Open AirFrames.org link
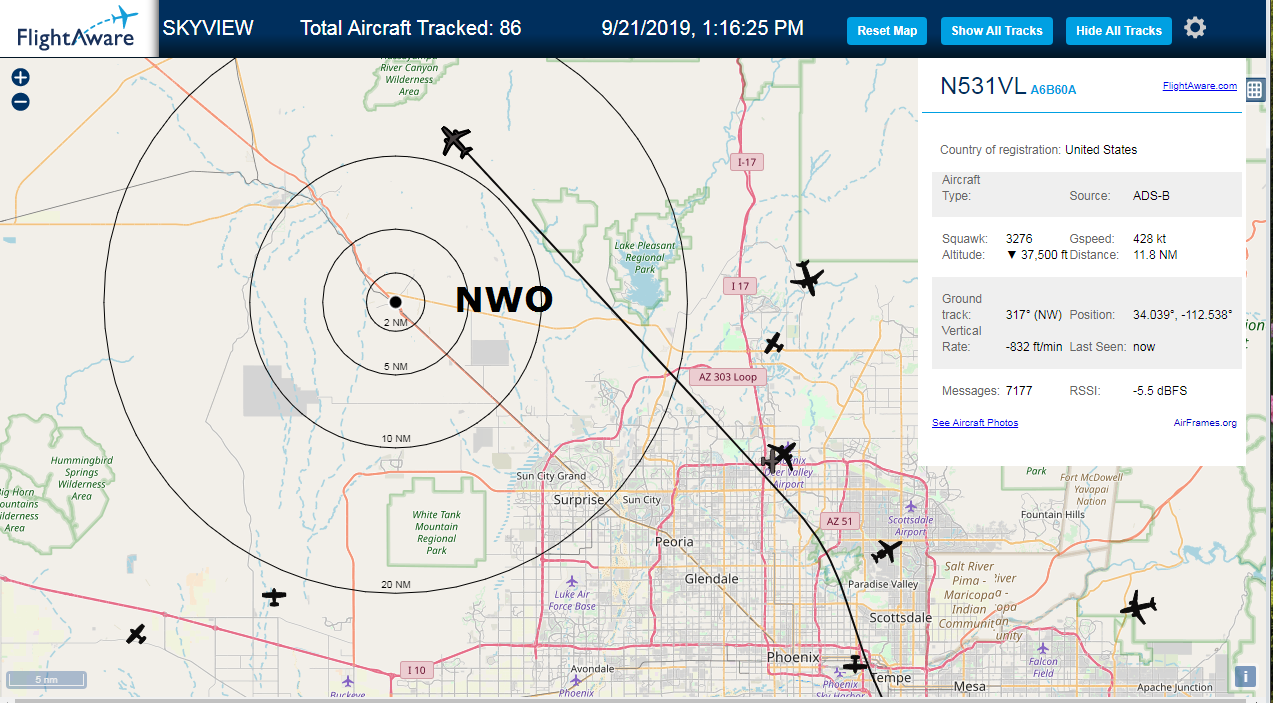Screen dimensions: 1273x703 (x=1205, y=423)
